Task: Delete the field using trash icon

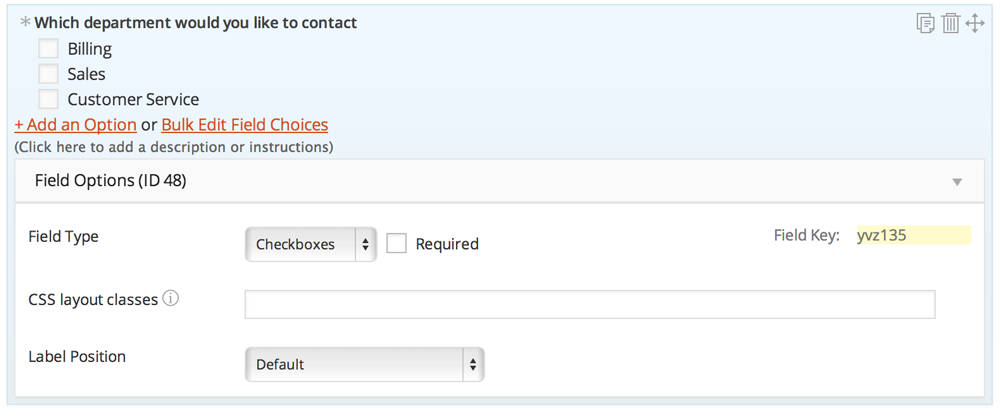Action: pyautogui.click(x=950, y=23)
